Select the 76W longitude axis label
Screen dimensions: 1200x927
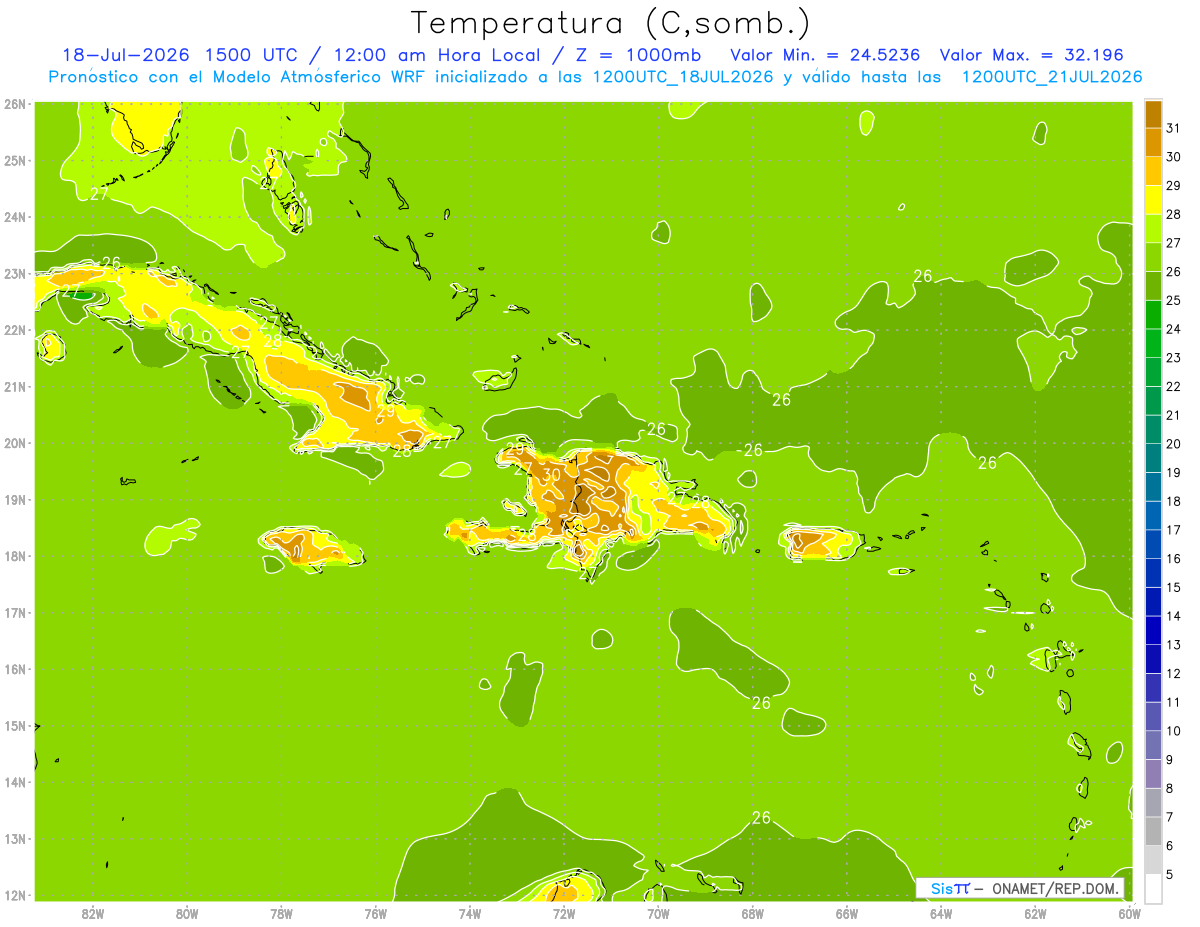pos(375,913)
